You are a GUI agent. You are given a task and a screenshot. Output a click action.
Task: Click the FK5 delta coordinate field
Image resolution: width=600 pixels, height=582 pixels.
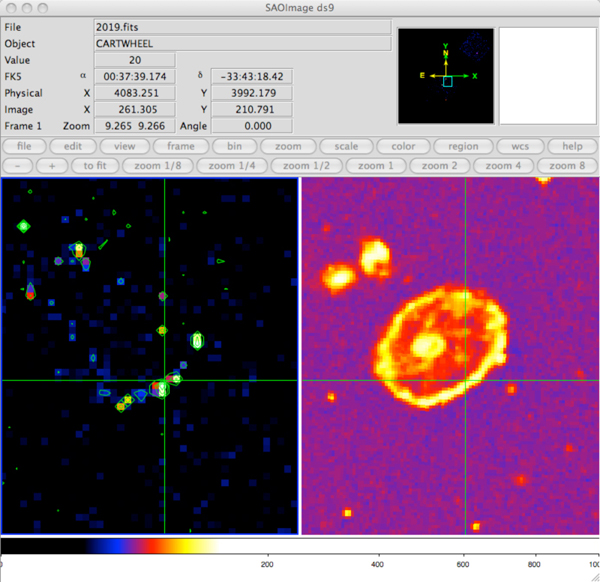tap(252, 77)
